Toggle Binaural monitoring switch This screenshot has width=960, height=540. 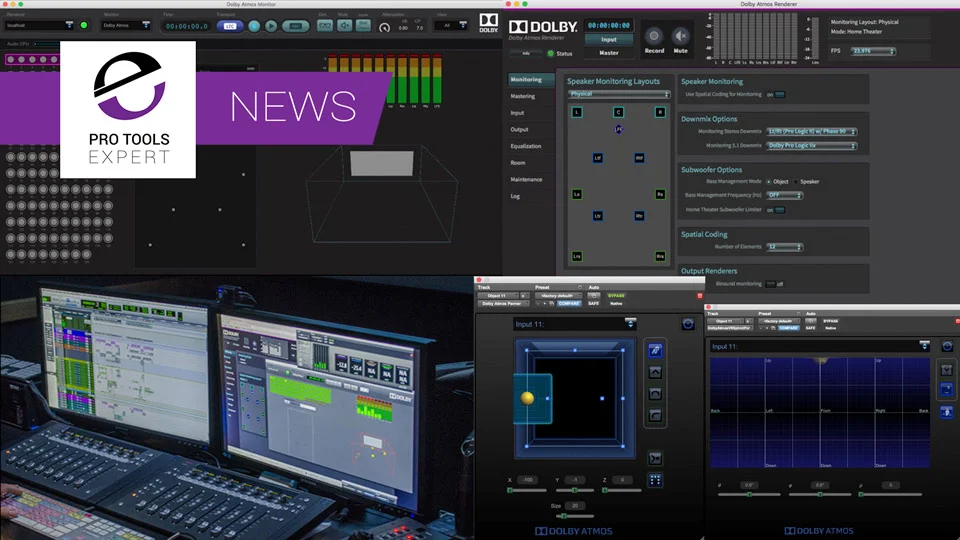point(771,284)
